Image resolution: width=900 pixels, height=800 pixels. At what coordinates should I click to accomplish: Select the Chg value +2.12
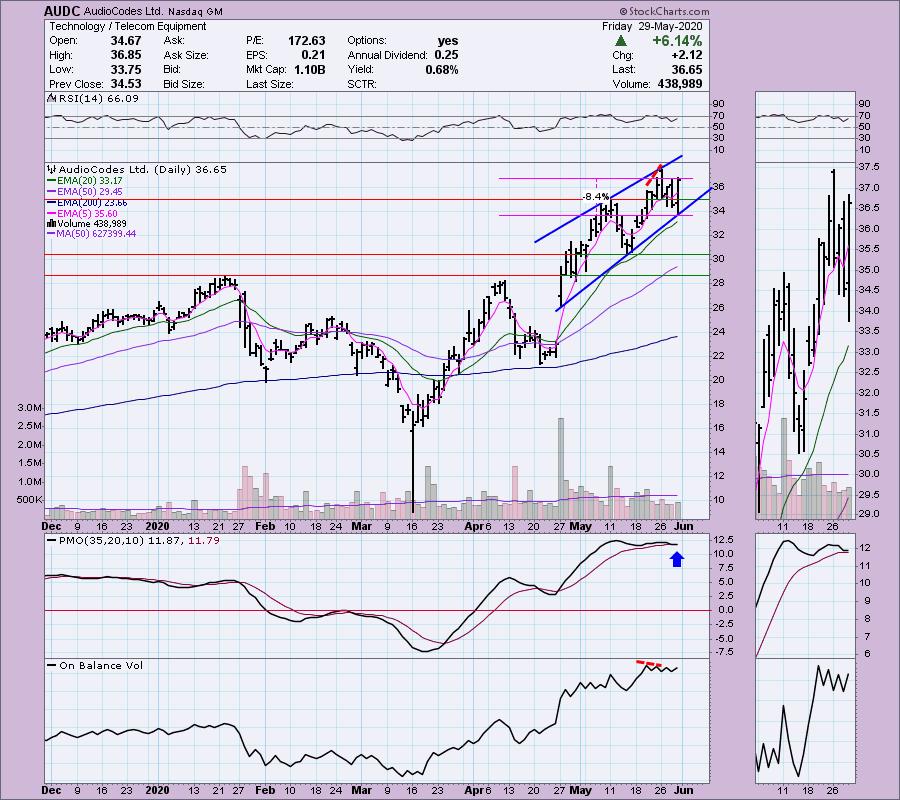(686, 55)
